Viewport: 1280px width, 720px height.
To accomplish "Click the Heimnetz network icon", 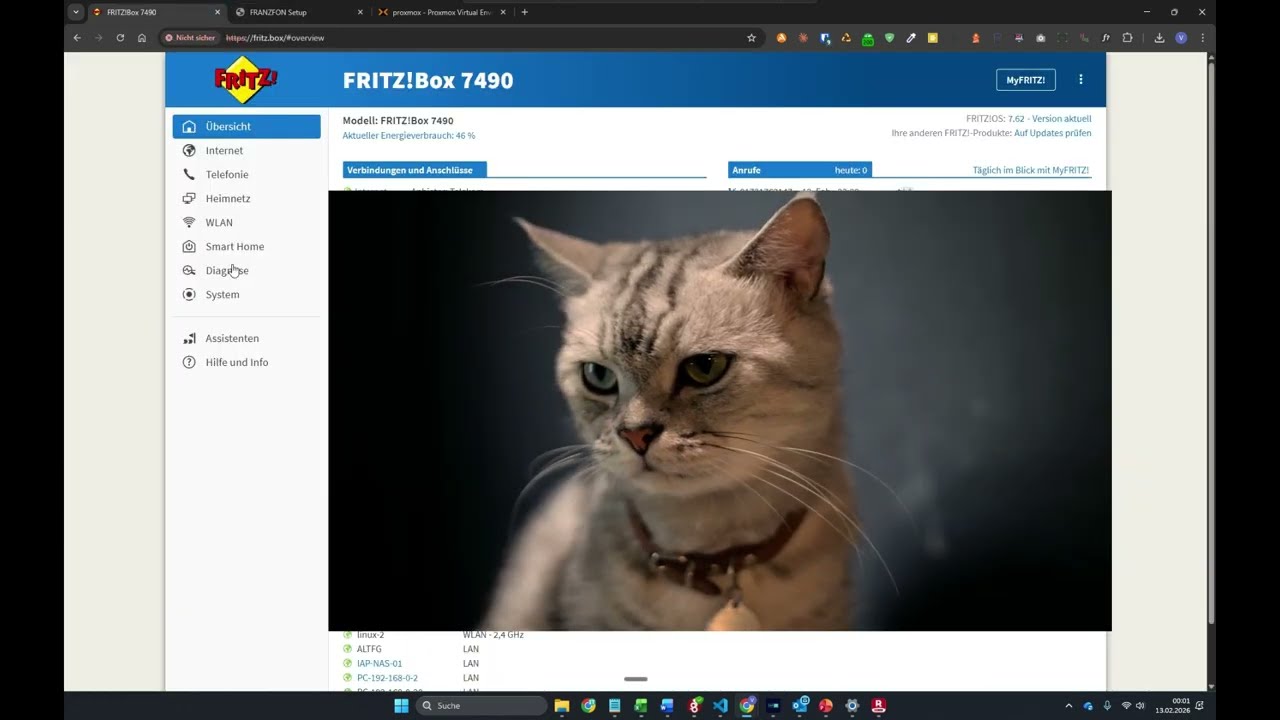I will 189,199.
